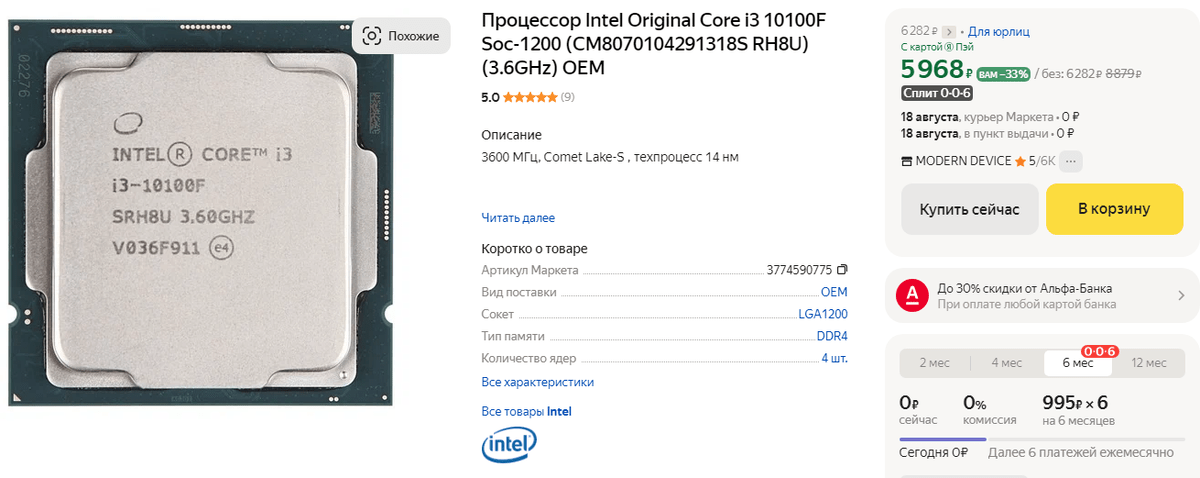
Task: Expand the small arrow beside 6282 ₽ price
Action: [x=949, y=32]
